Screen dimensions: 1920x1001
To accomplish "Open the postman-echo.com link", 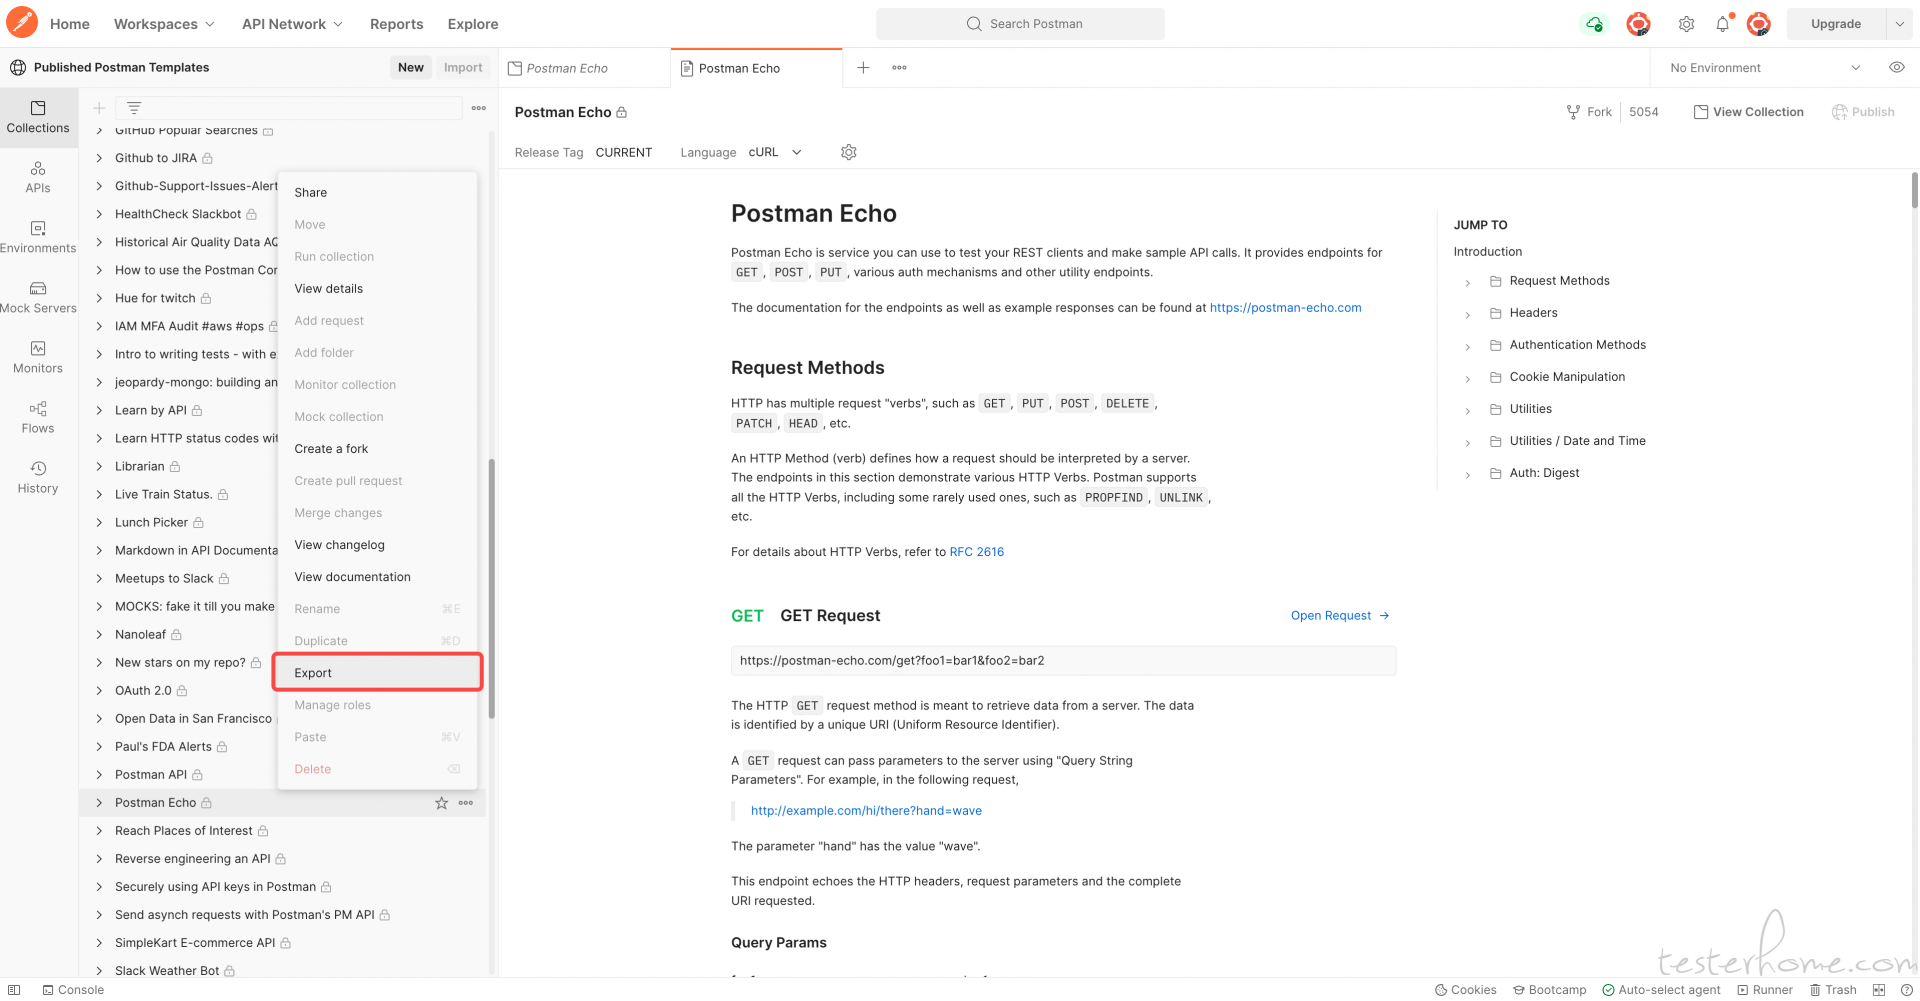I will coord(1285,308).
